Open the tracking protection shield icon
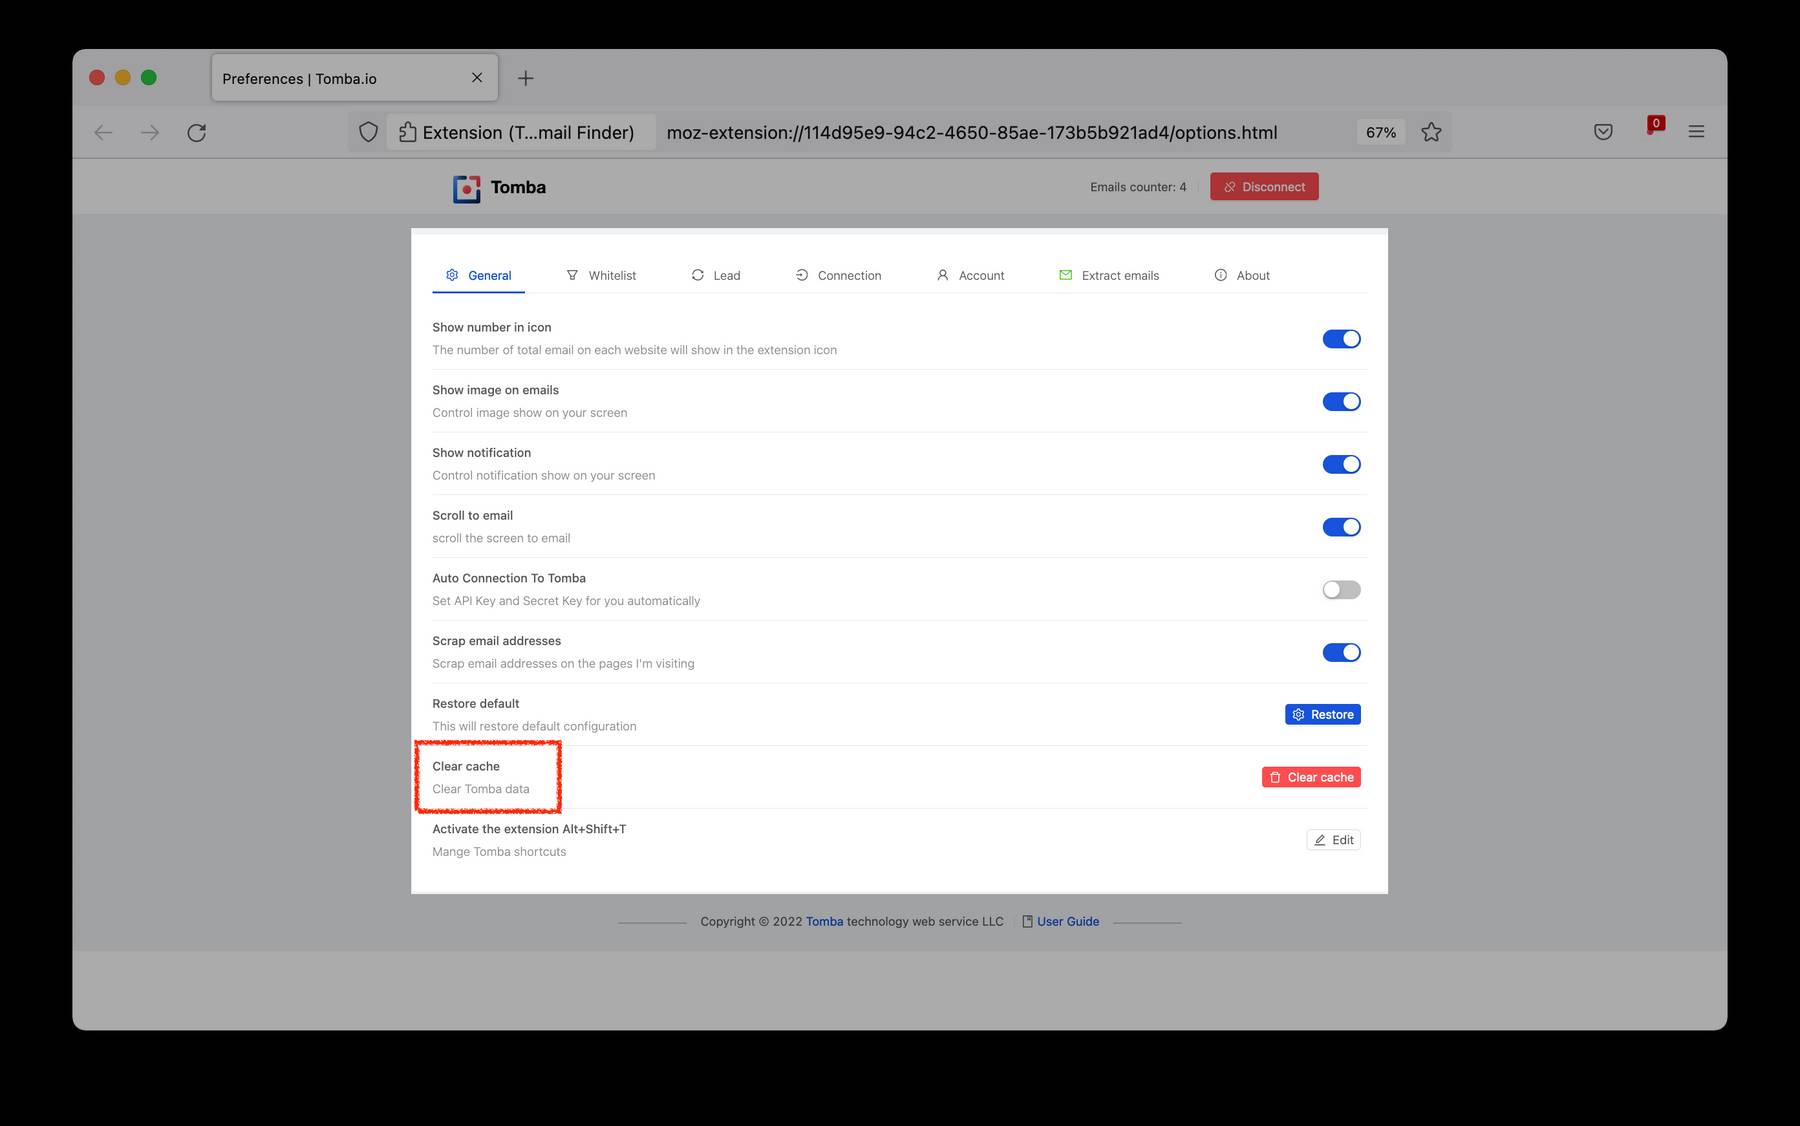The image size is (1800, 1126). coord(368,132)
